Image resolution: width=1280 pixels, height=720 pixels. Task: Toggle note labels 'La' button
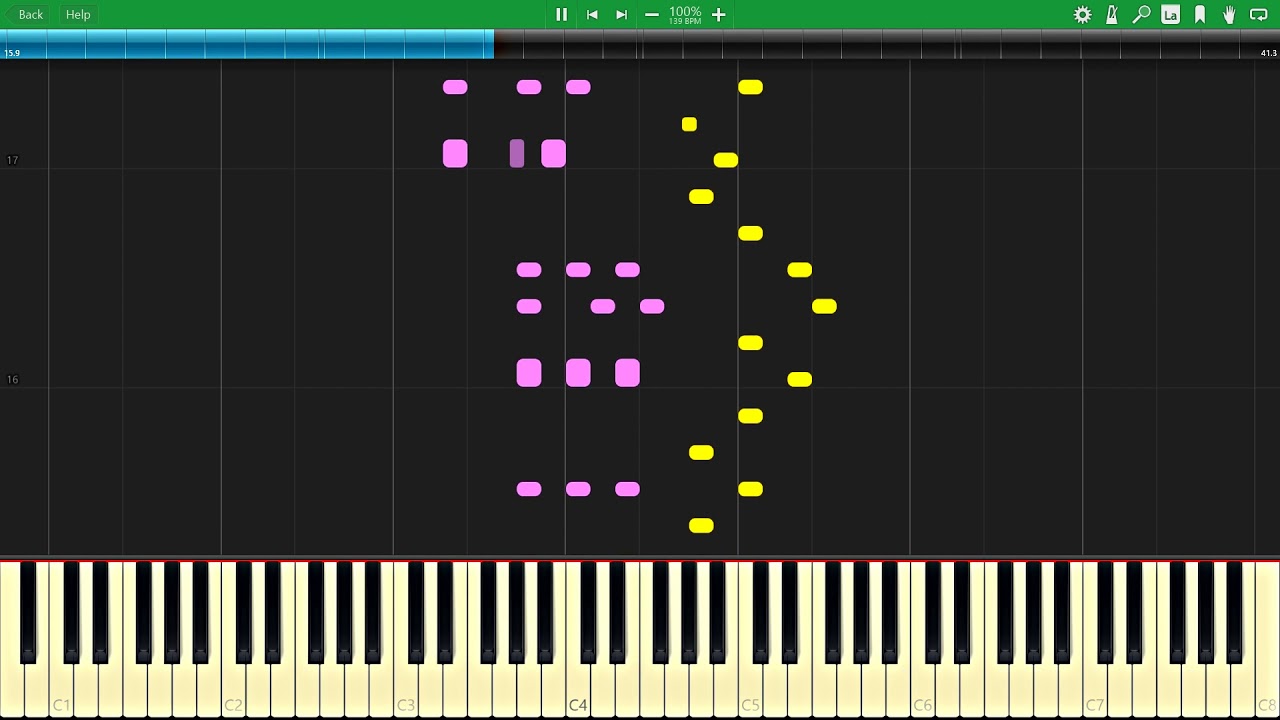[1170, 14]
